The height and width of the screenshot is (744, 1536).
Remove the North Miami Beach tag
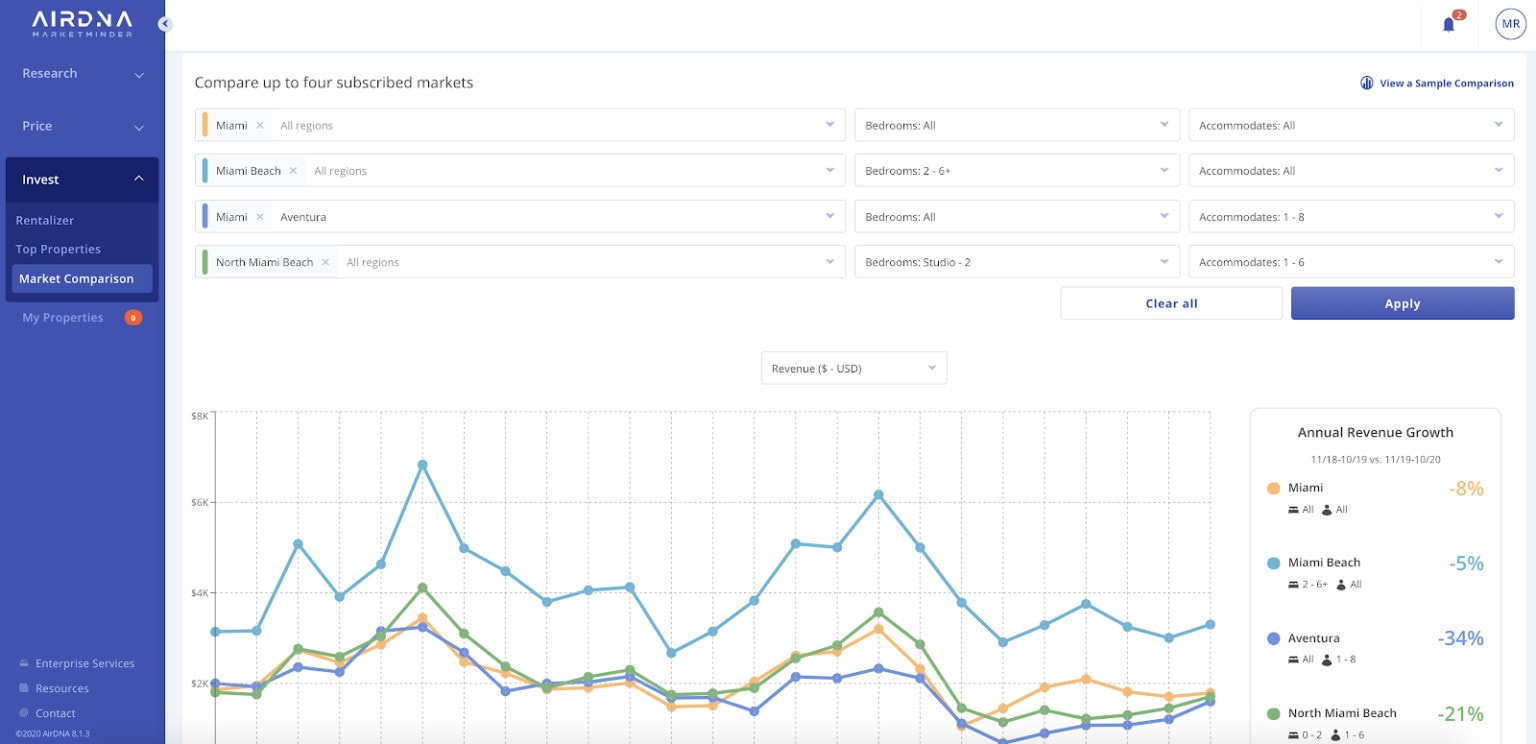pyautogui.click(x=325, y=262)
